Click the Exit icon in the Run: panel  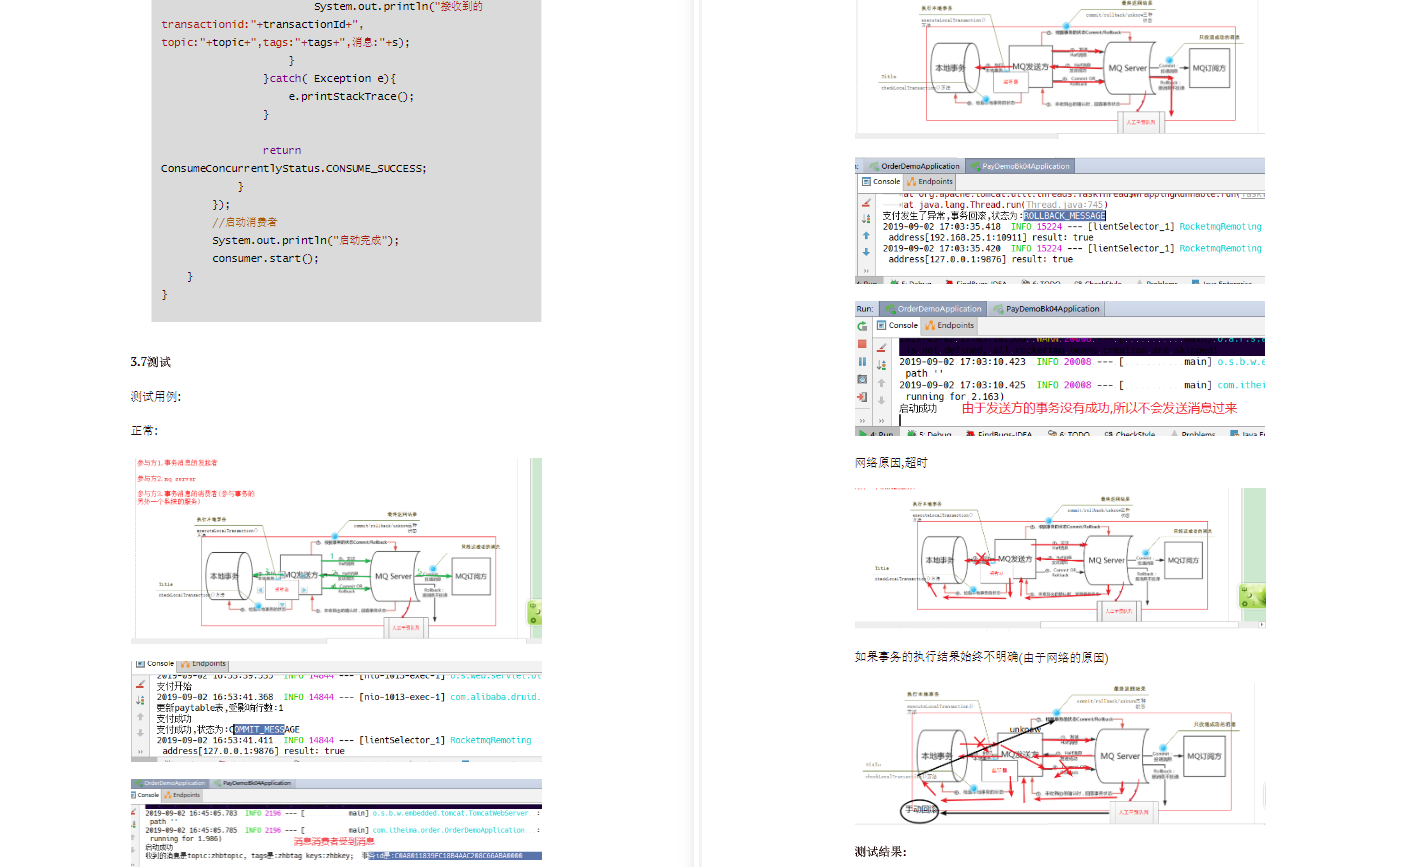(x=862, y=397)
